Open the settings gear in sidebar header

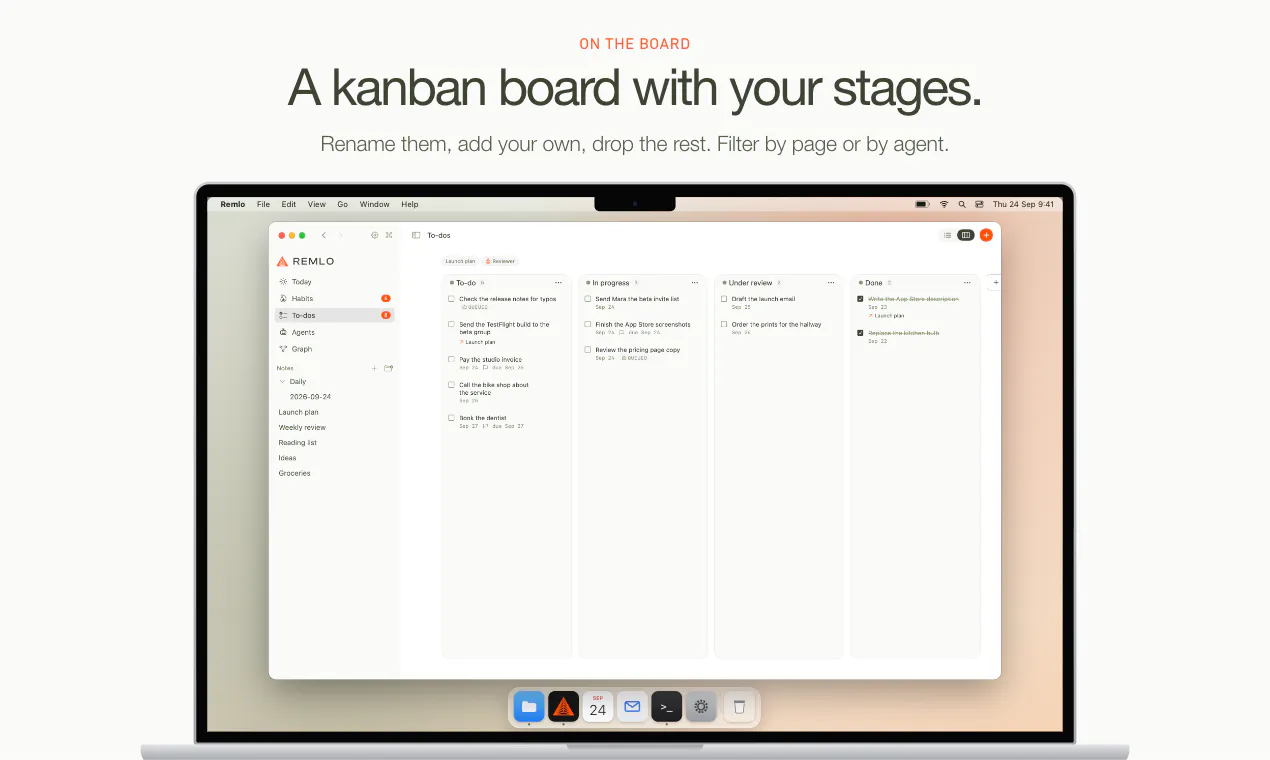(374, 235)
